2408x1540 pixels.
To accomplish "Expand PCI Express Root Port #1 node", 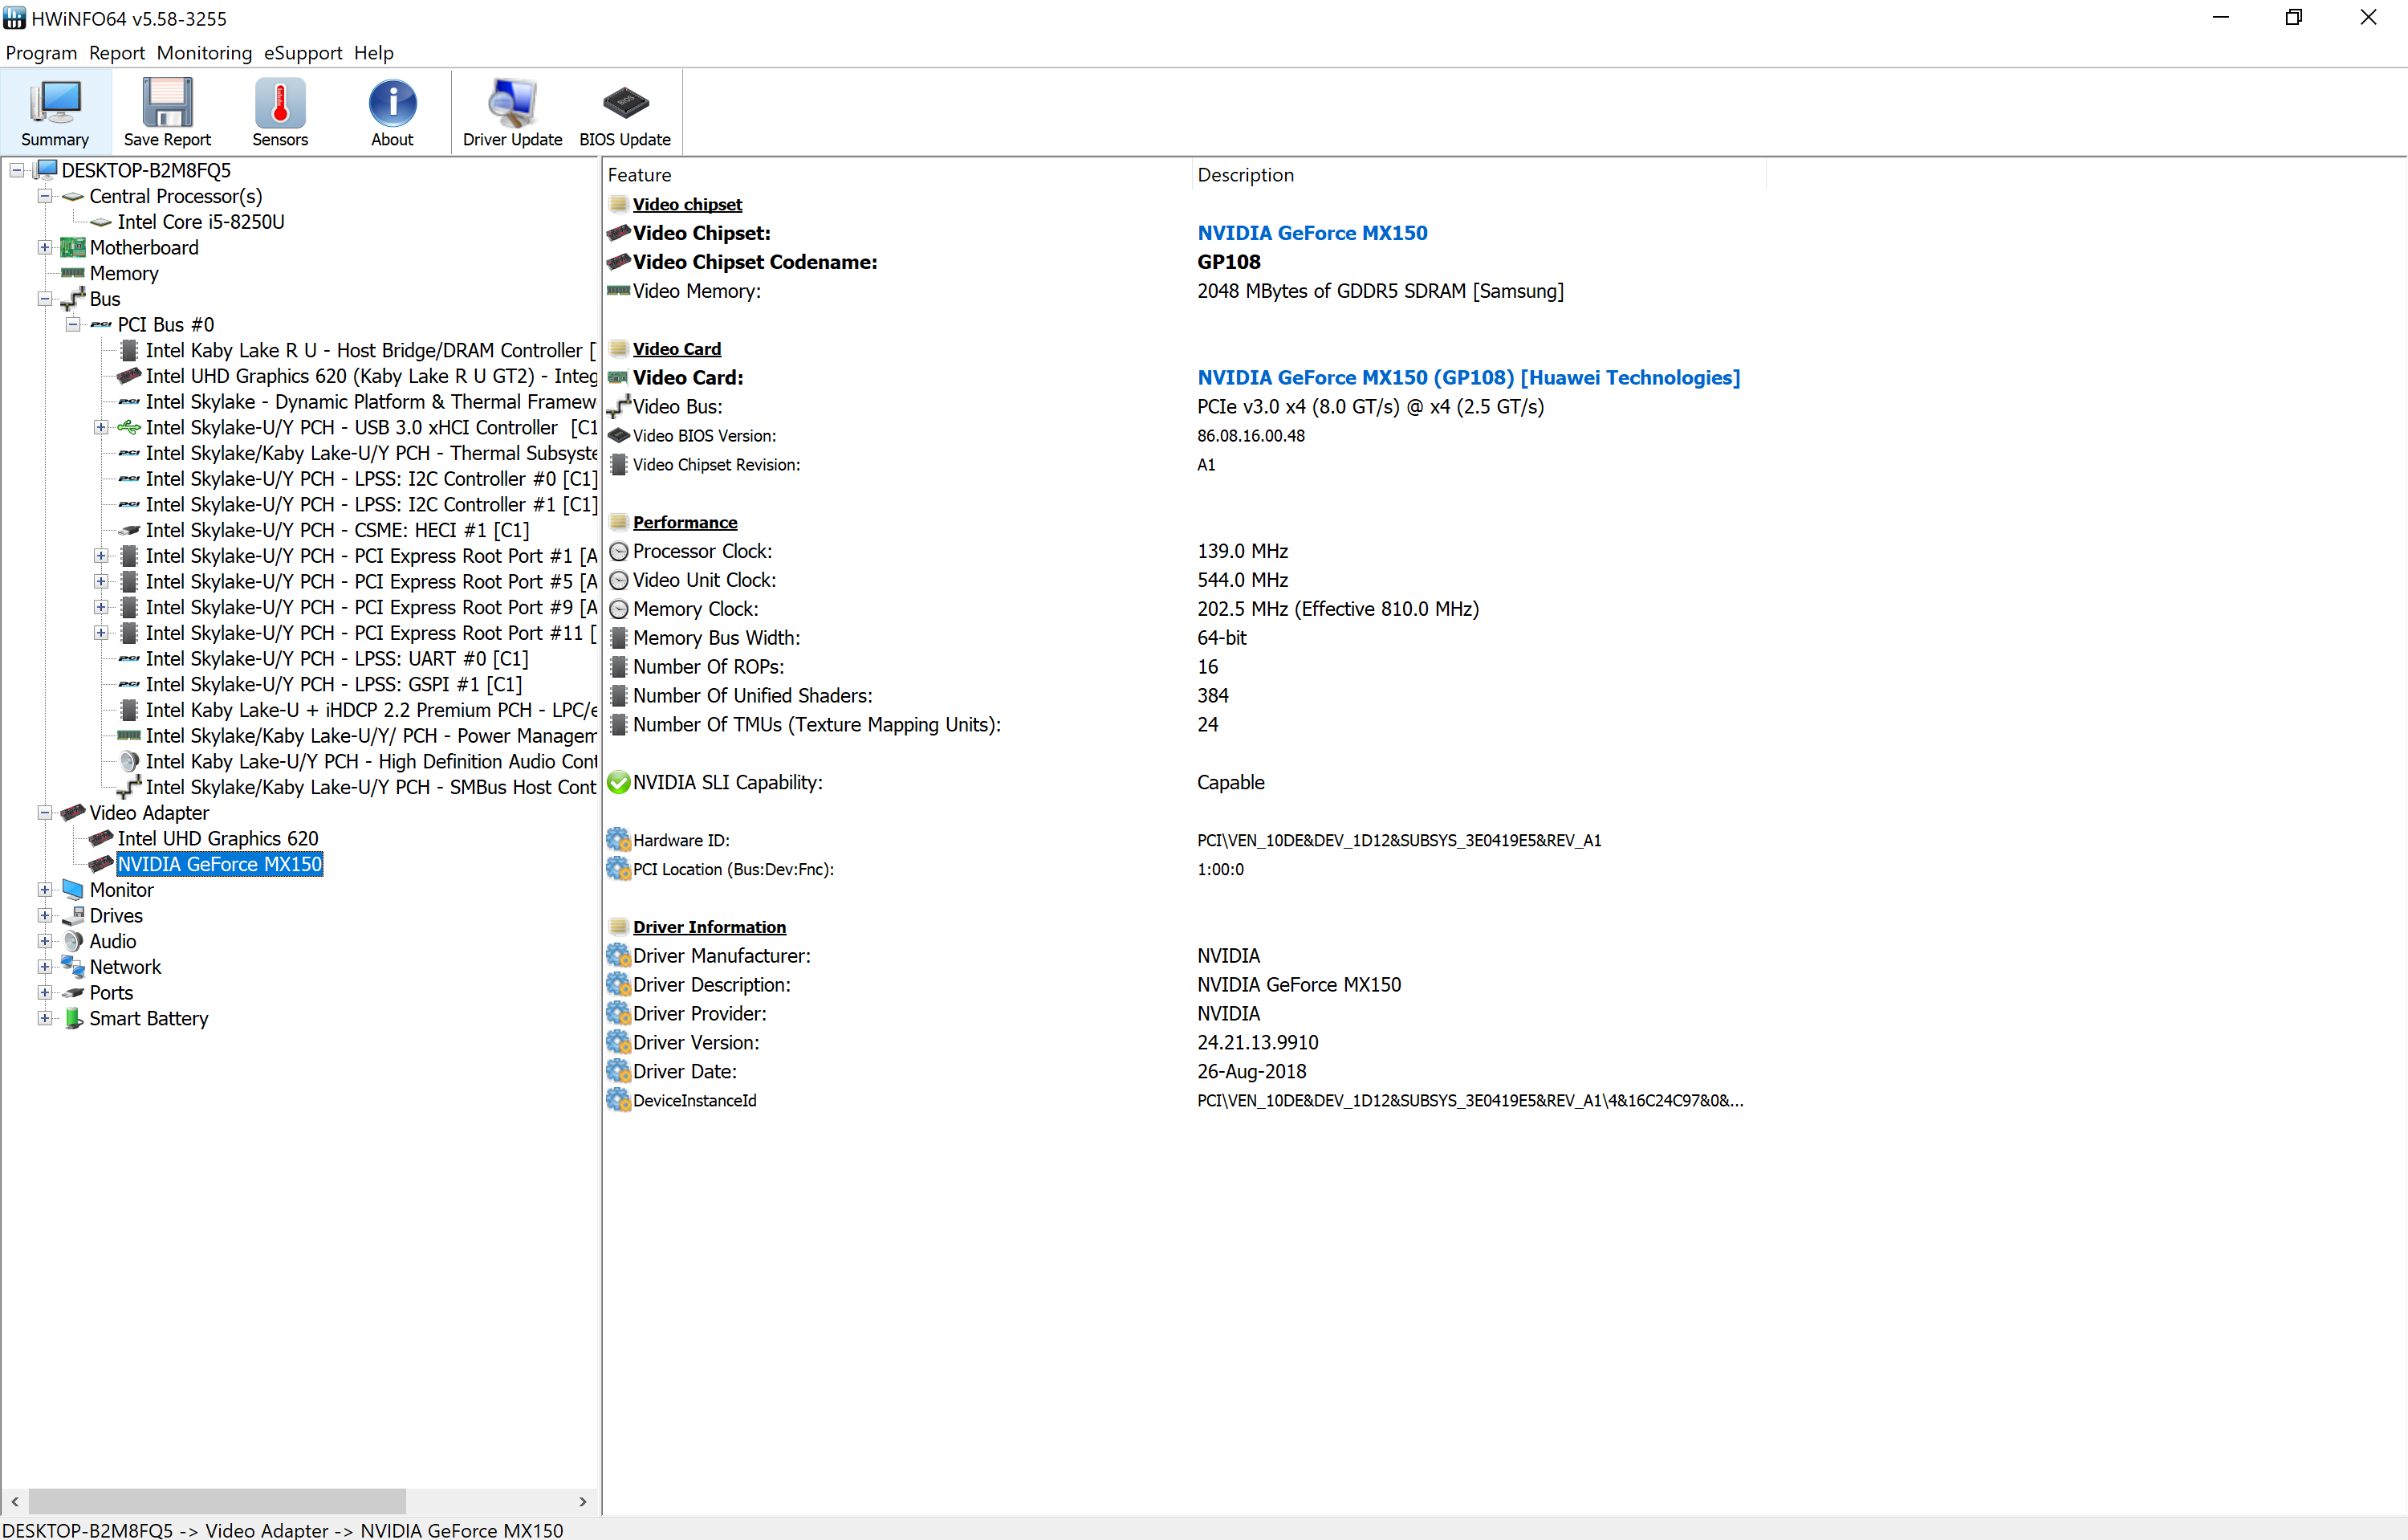I will (x=101, y=555).
